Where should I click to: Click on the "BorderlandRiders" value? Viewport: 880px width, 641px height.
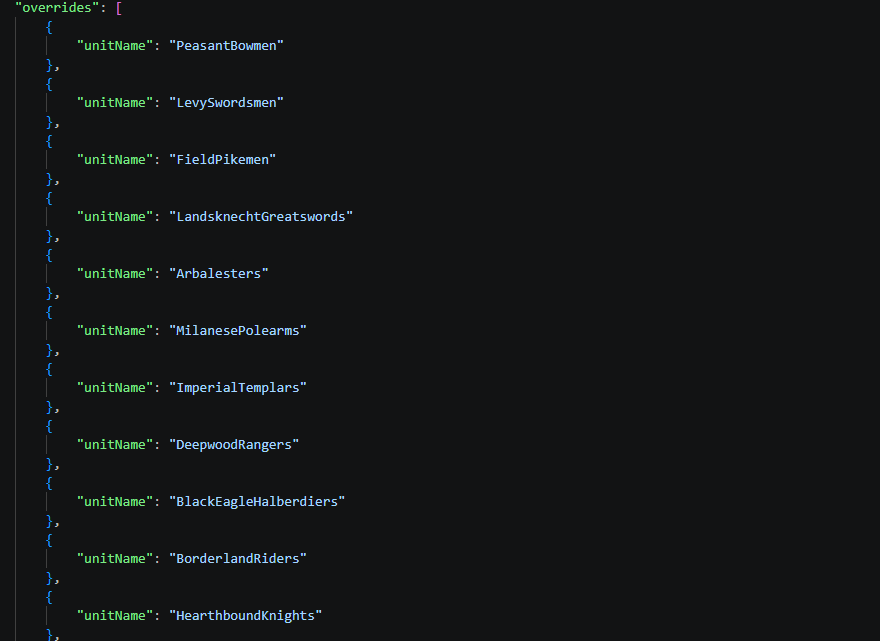238,558
